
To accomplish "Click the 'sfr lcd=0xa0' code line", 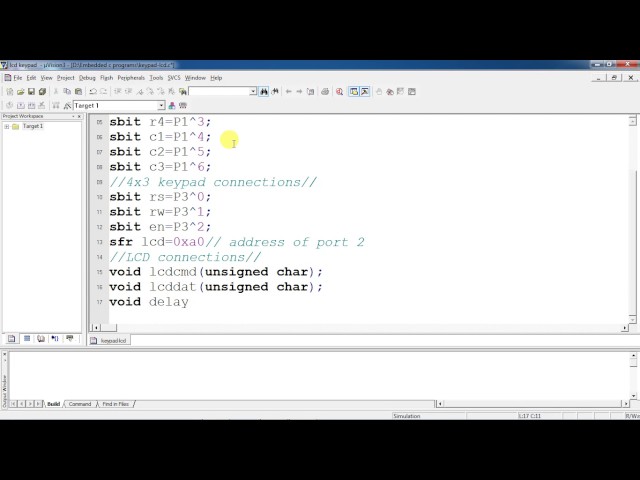I will tap(157, 242).
